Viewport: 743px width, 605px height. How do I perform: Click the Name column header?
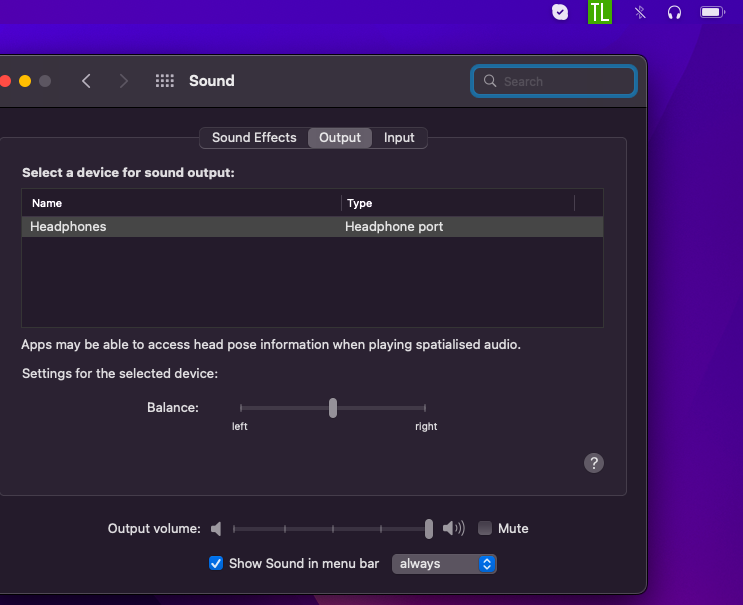(x=181, y=203)
